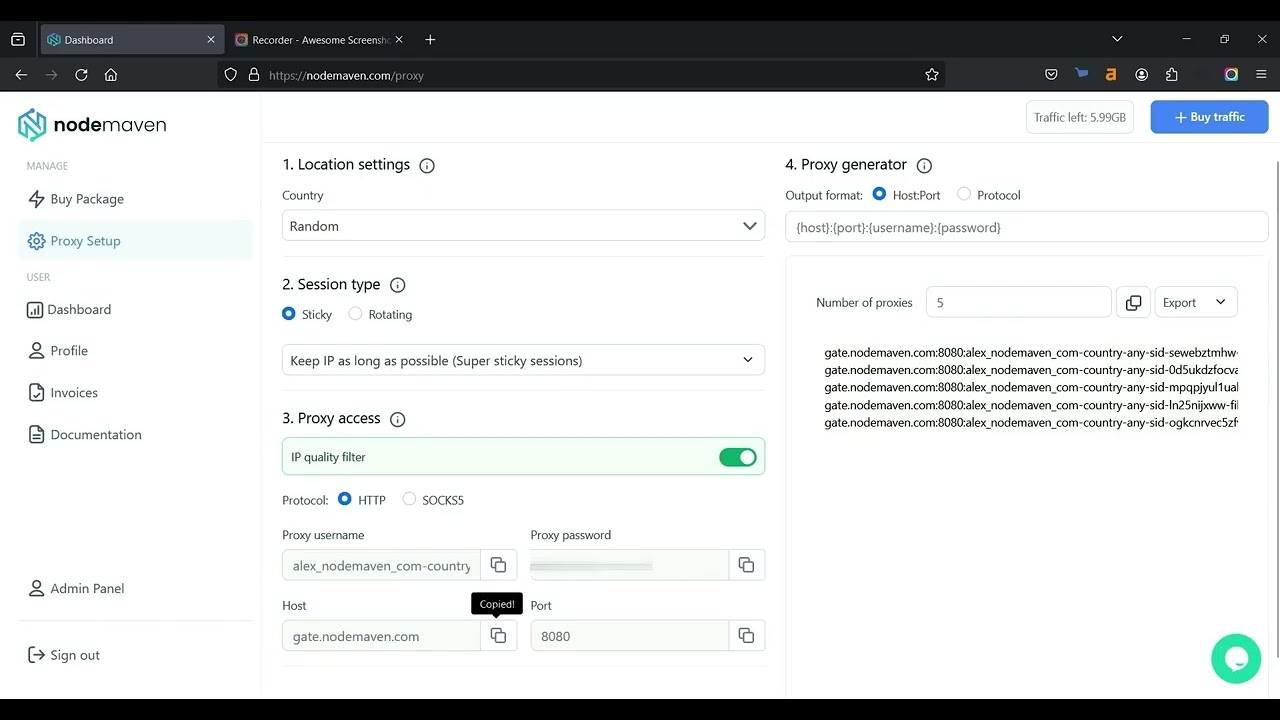
Task: Go back to previous page
Action: click(21, 75)
